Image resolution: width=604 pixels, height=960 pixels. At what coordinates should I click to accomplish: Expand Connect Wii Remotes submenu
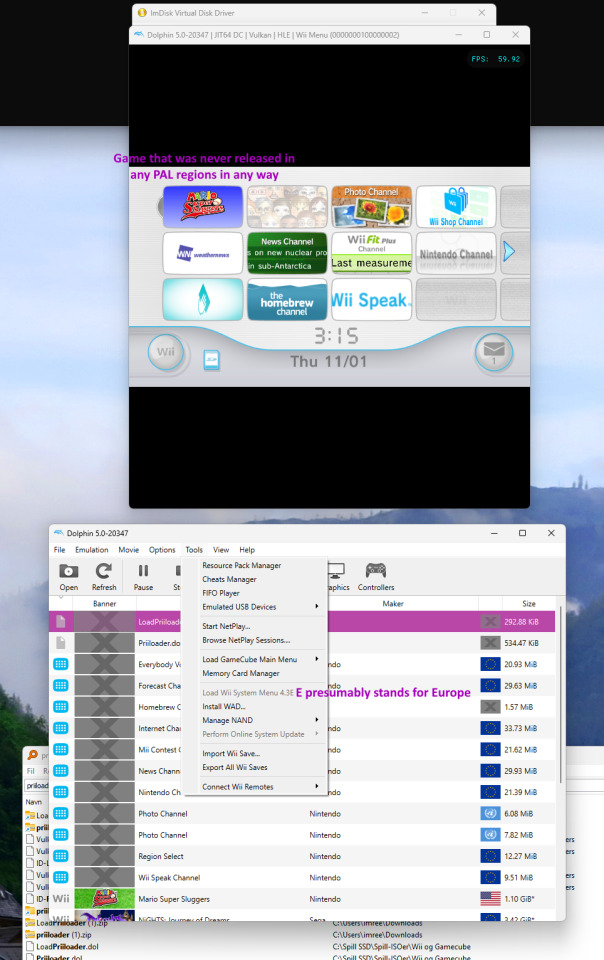coord(255,787)
